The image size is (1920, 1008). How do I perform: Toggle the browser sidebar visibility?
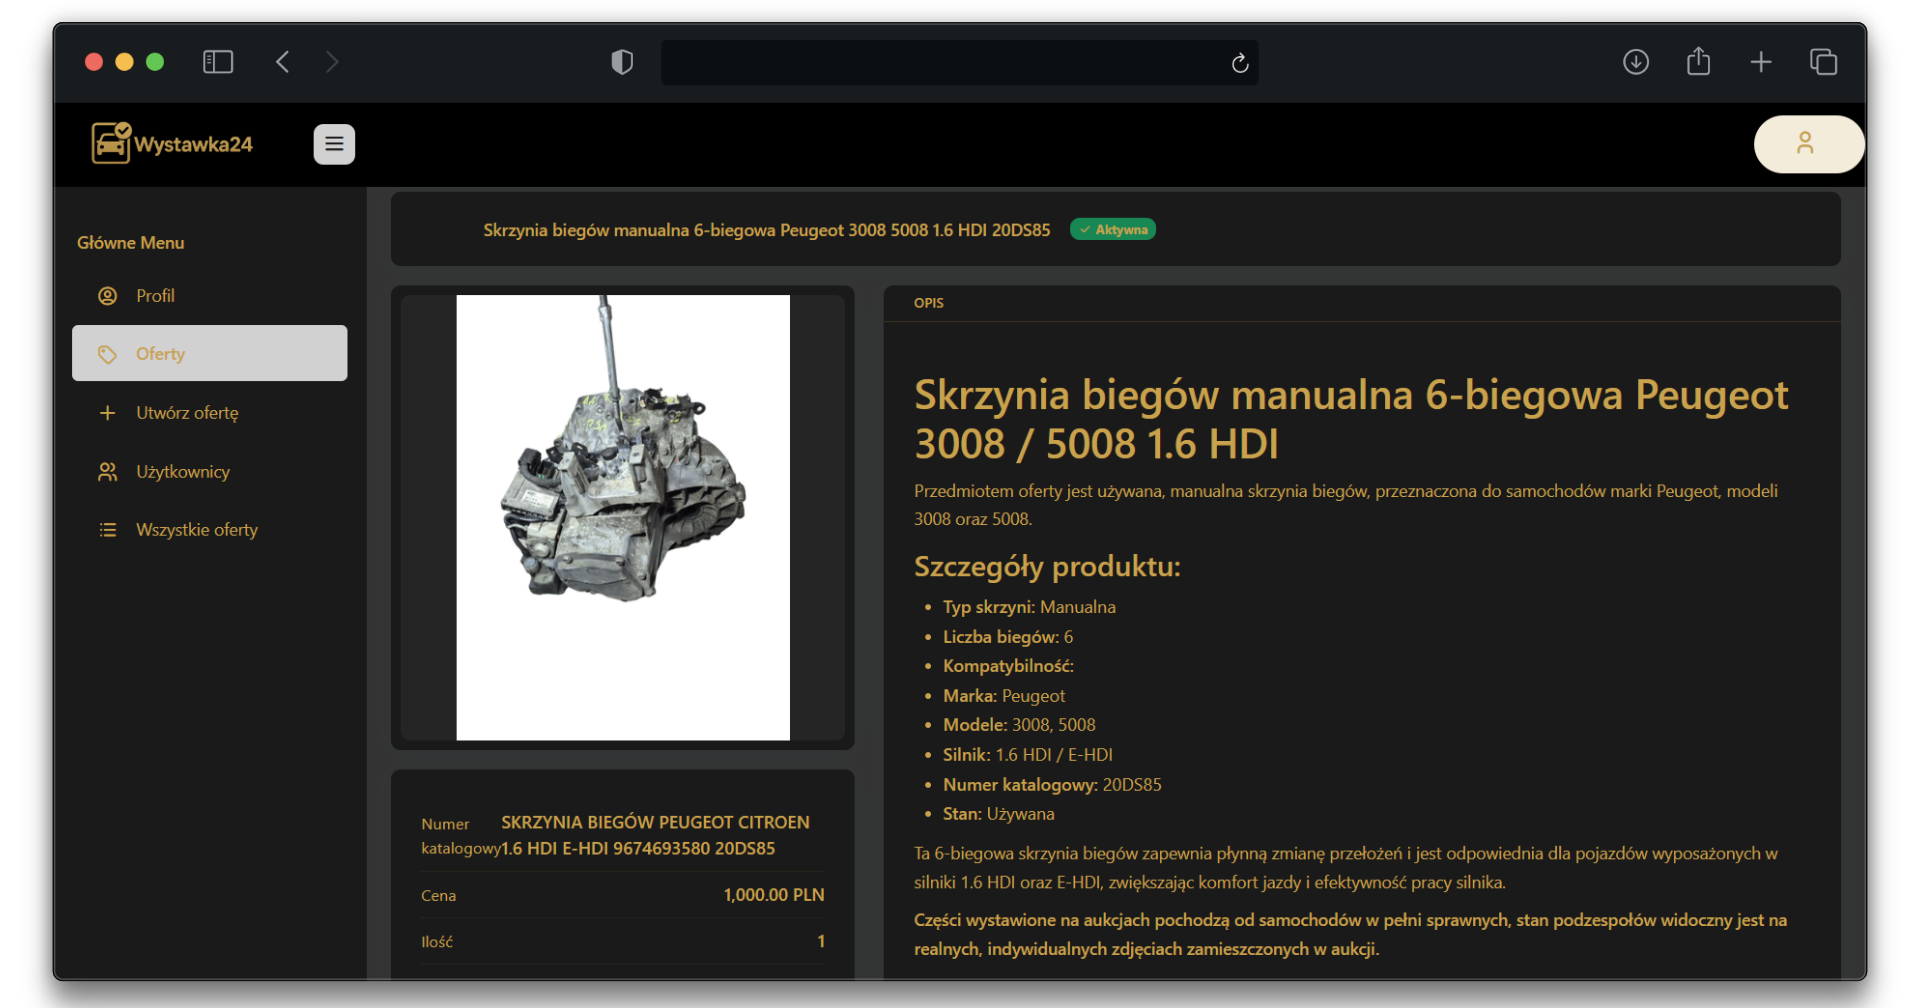217,61
